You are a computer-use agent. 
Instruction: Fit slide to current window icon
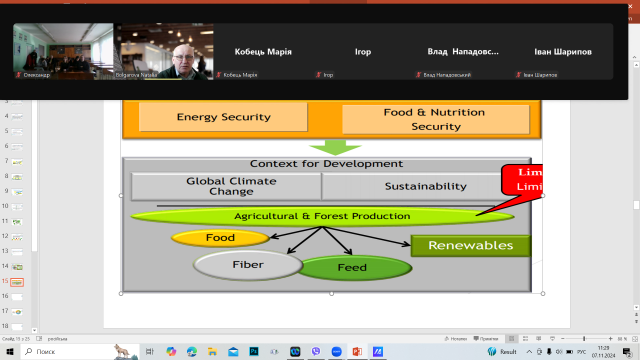(635, 339)
